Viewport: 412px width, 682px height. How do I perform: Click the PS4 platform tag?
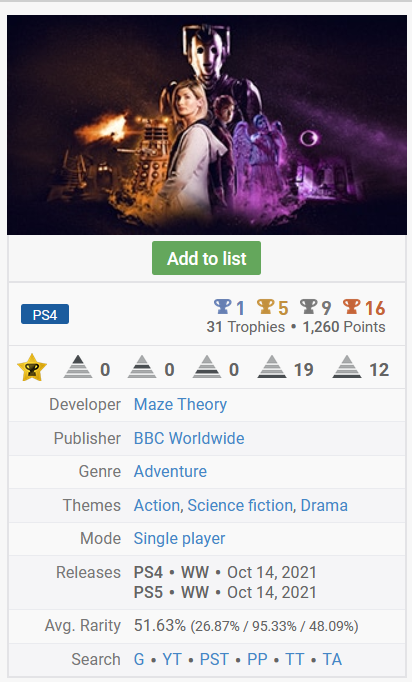[x=45, y=314]
